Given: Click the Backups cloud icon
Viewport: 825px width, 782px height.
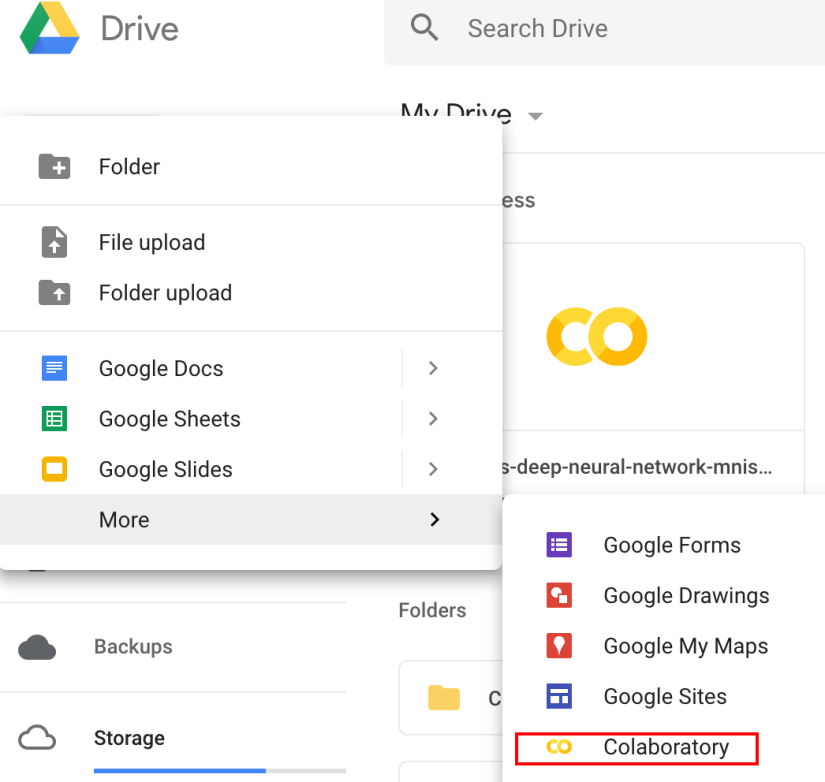Looking at the screenshot, I should coord(37,647).
